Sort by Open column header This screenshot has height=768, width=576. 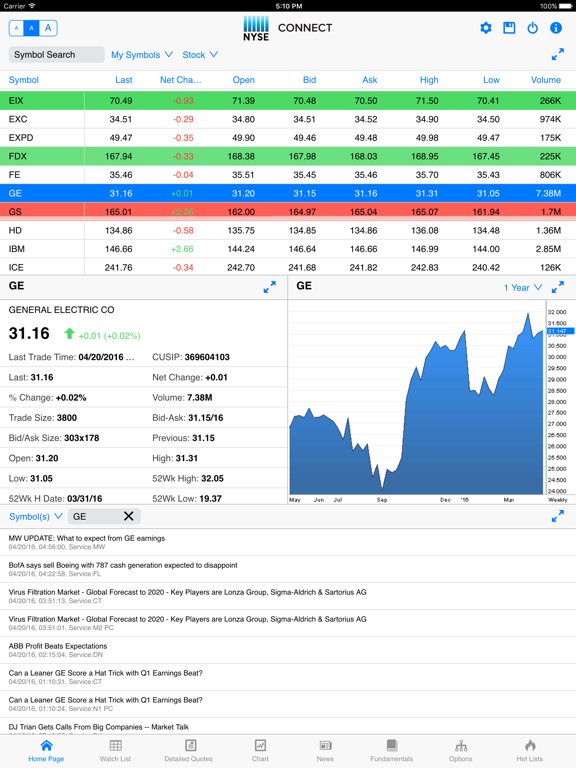[x=243, y=80]
